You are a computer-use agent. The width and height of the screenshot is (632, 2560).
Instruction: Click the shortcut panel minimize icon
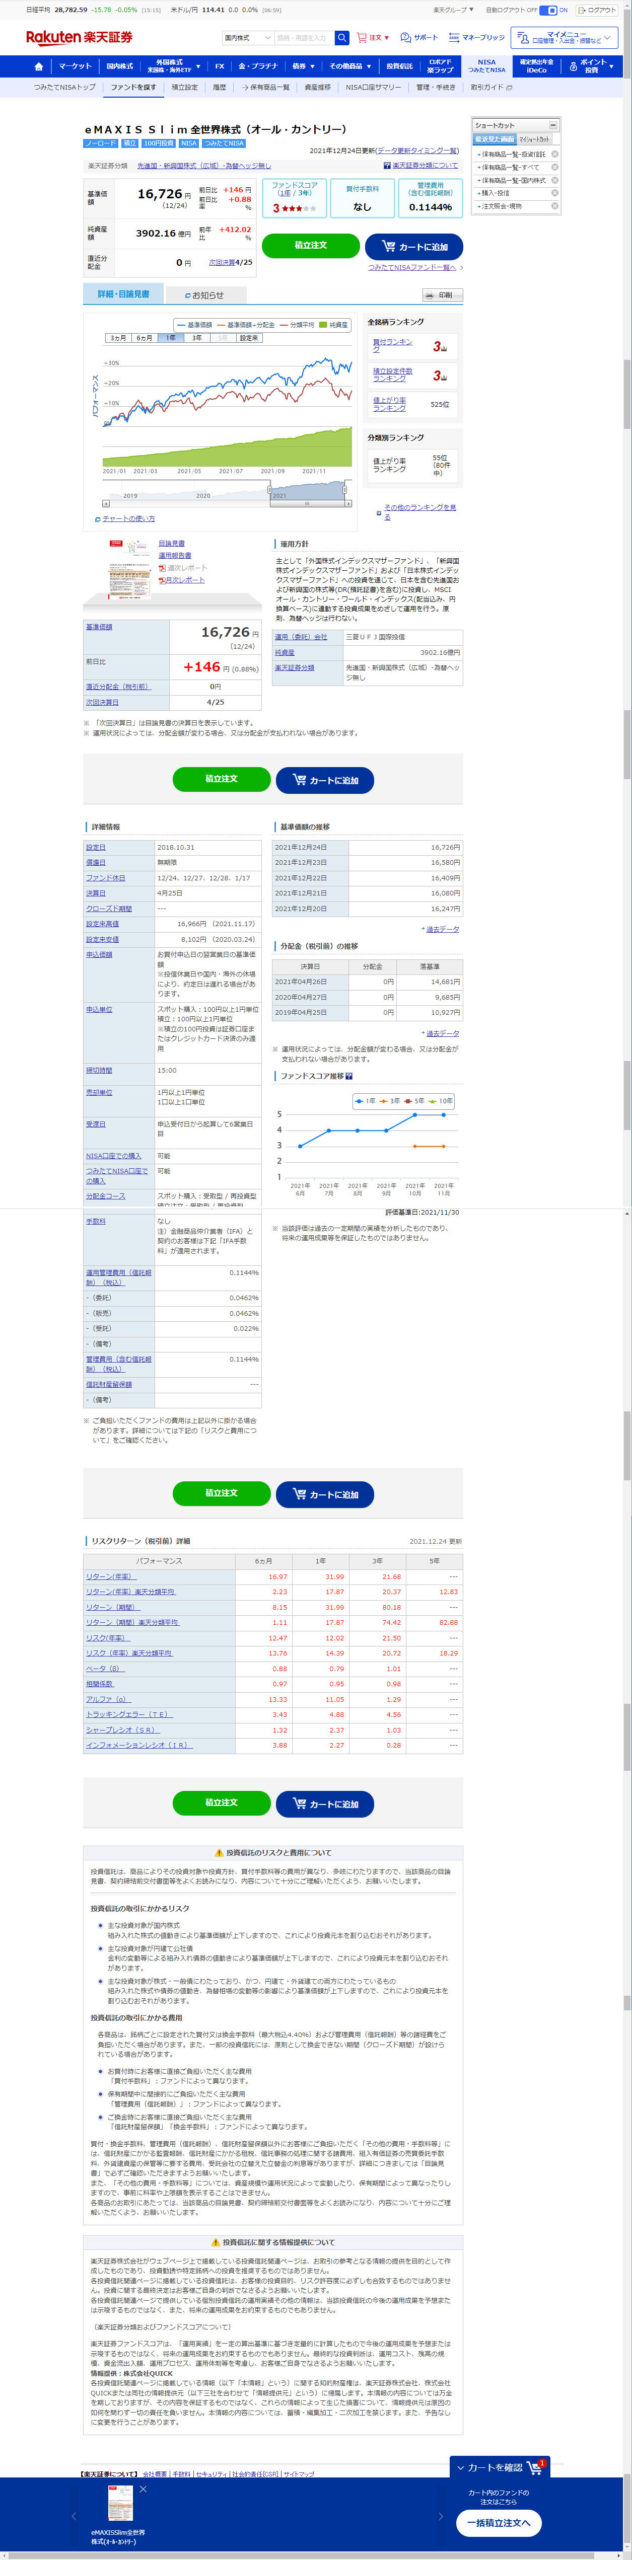(553, 125)
